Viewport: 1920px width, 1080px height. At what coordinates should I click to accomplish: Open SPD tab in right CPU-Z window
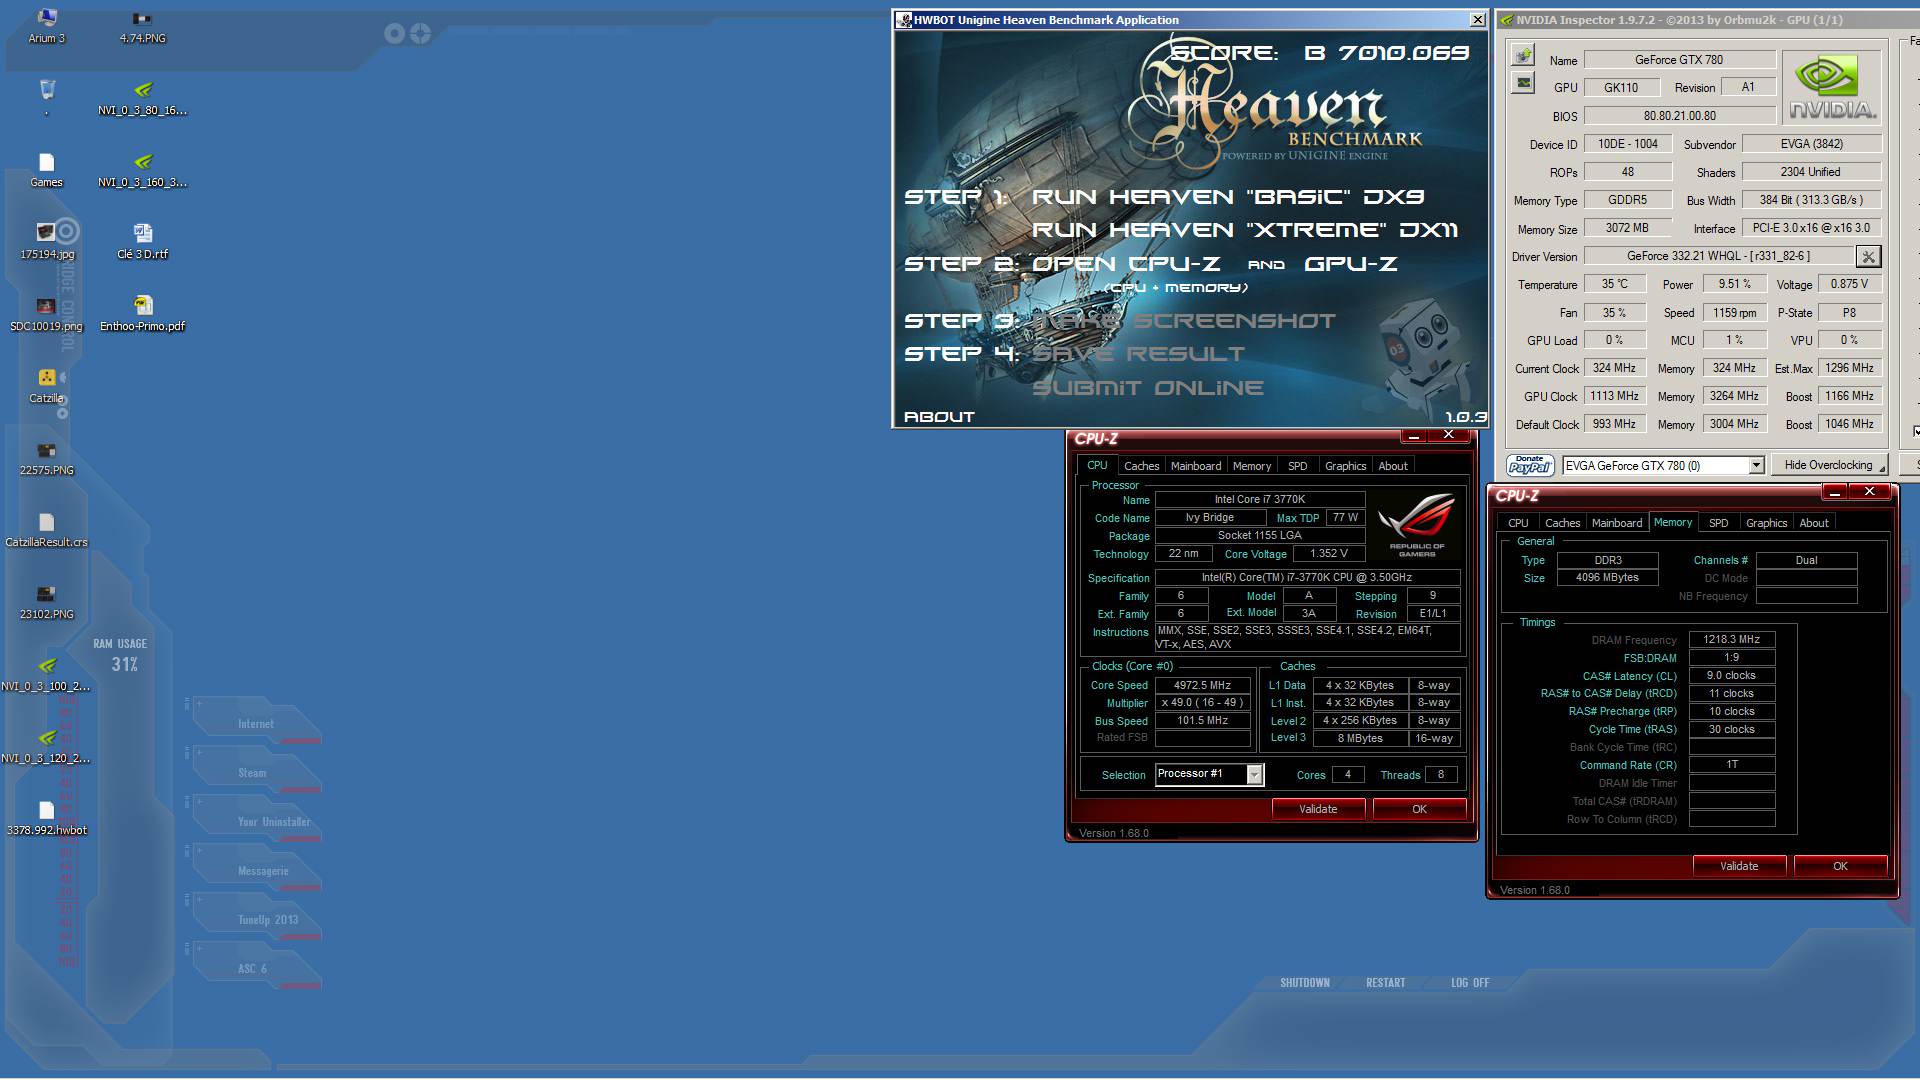[1718, 523]
